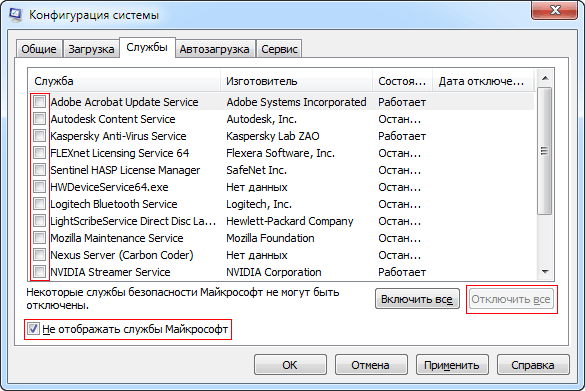Select the Kaspersky Anti-Virus Service name
The height and width of the screenshot is (391, 585).
coord(118,136)
